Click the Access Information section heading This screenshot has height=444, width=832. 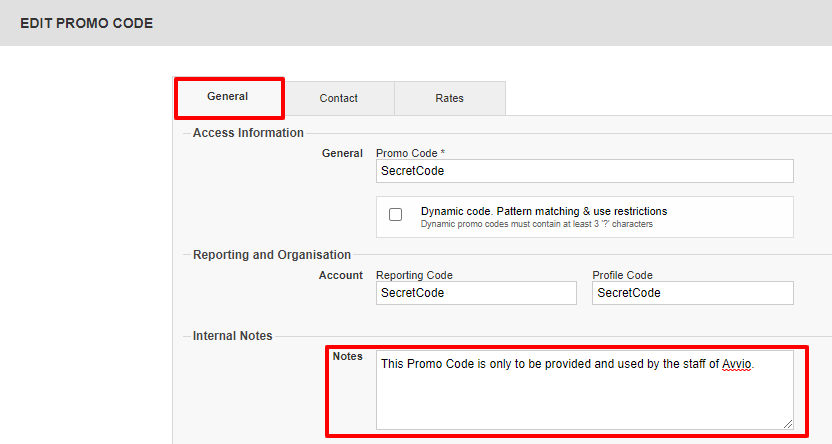tap(248, 133)
